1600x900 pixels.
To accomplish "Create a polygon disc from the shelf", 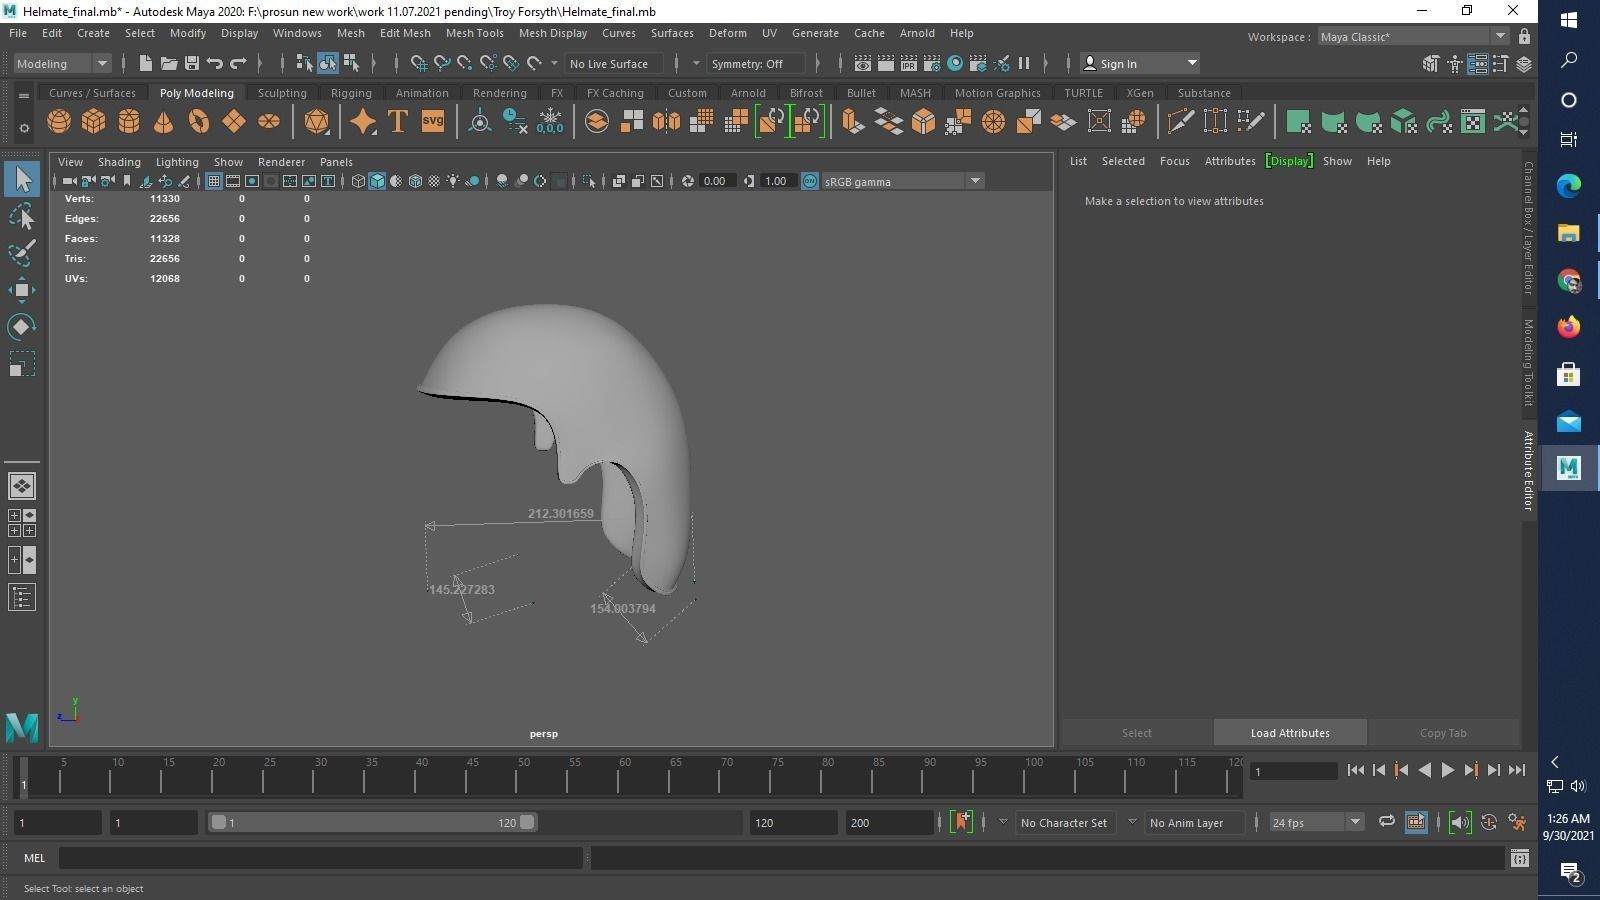I will point(269,122).
